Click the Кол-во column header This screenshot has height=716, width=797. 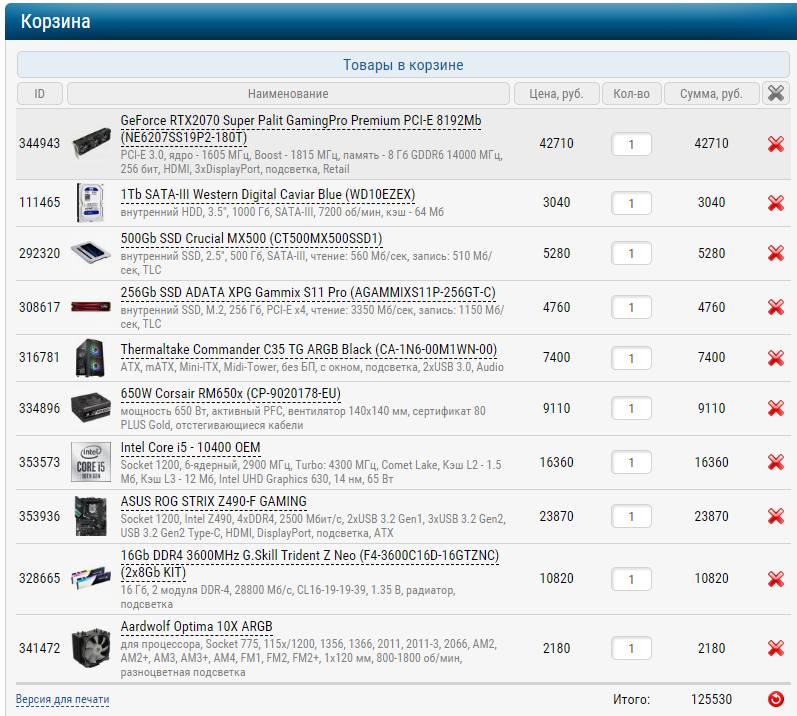pos(631,94)
